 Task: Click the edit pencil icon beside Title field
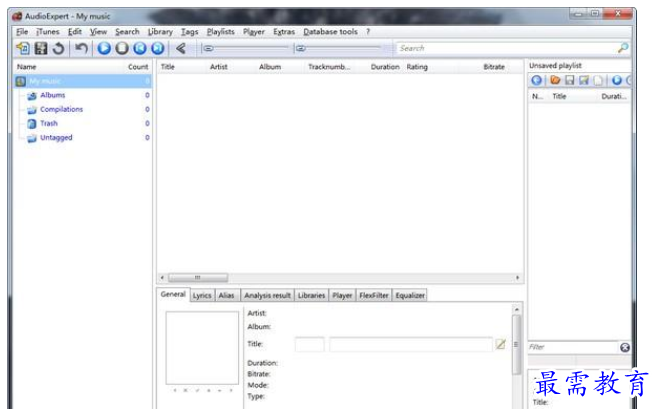500,344
